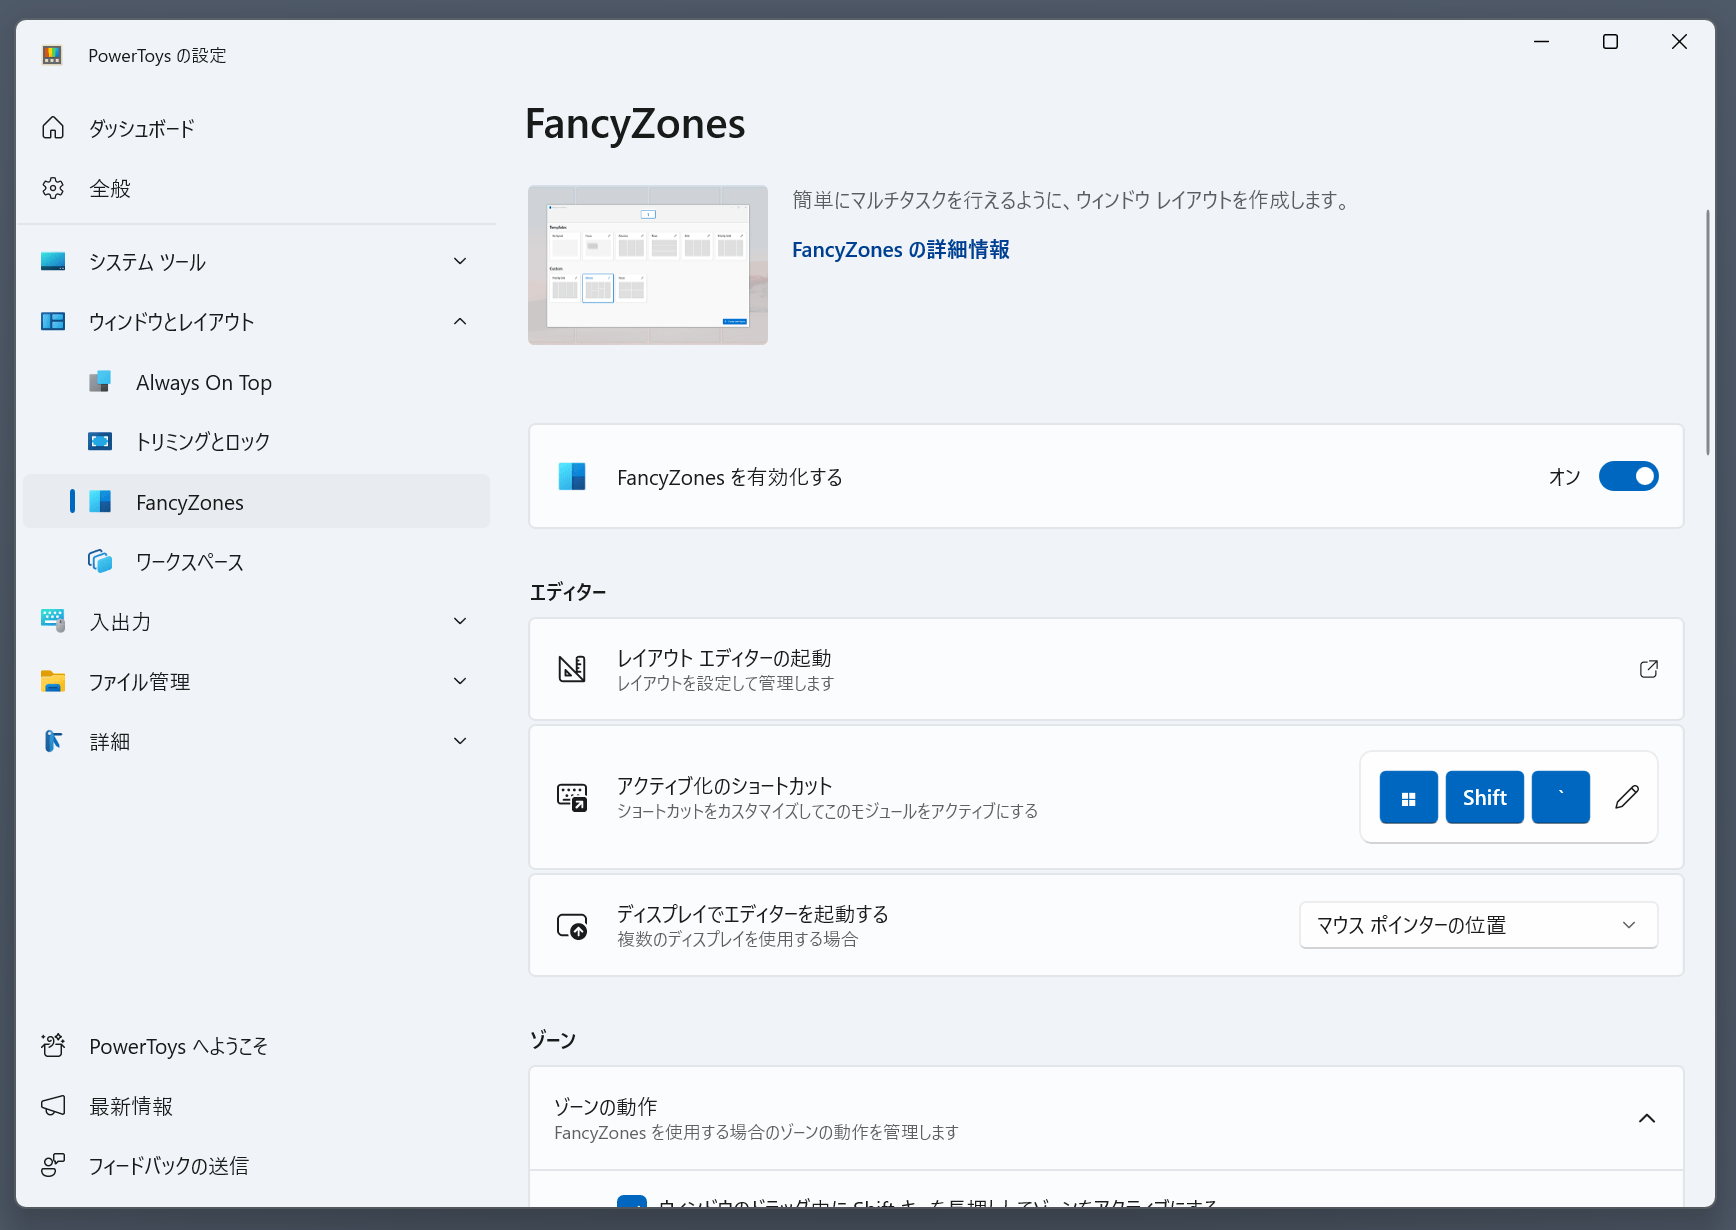Click the トリミングとロック icon in sidebar
Image resolution: width=1736 pixels, height=1230 pixels.
coord(100,442)
